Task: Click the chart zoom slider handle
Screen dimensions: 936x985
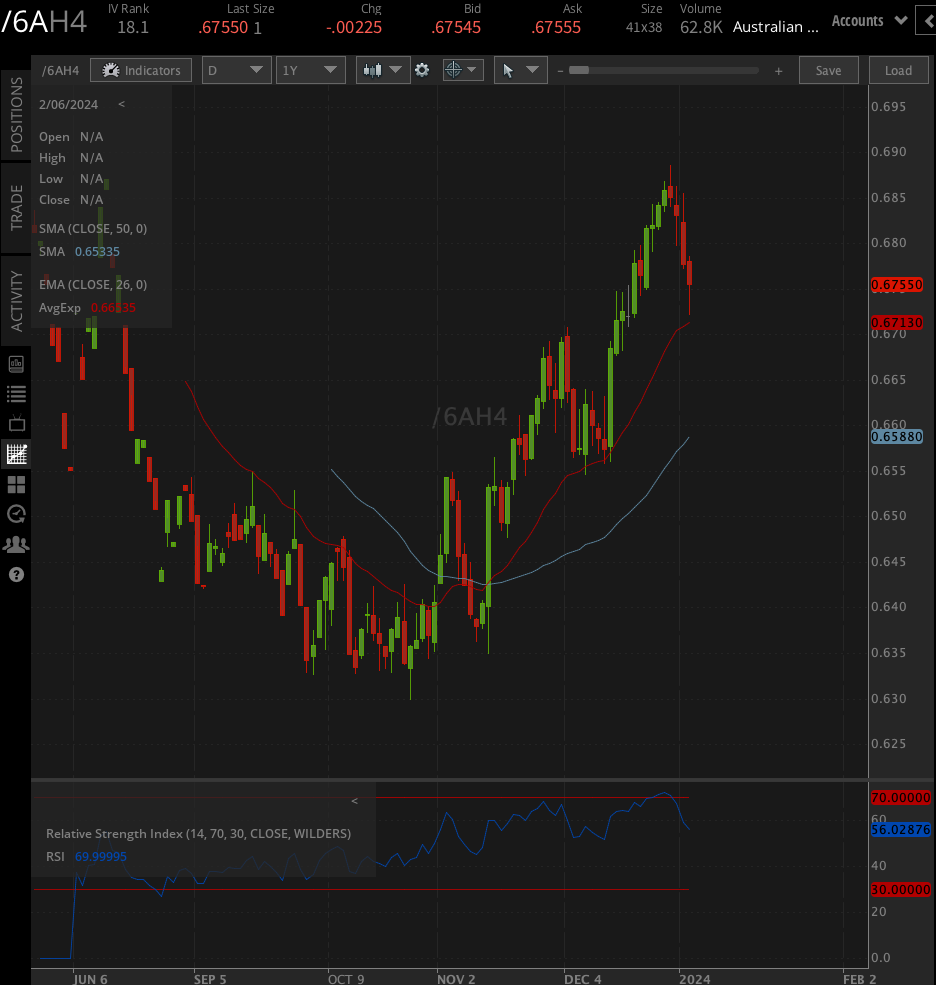Action: coord(579,70)
